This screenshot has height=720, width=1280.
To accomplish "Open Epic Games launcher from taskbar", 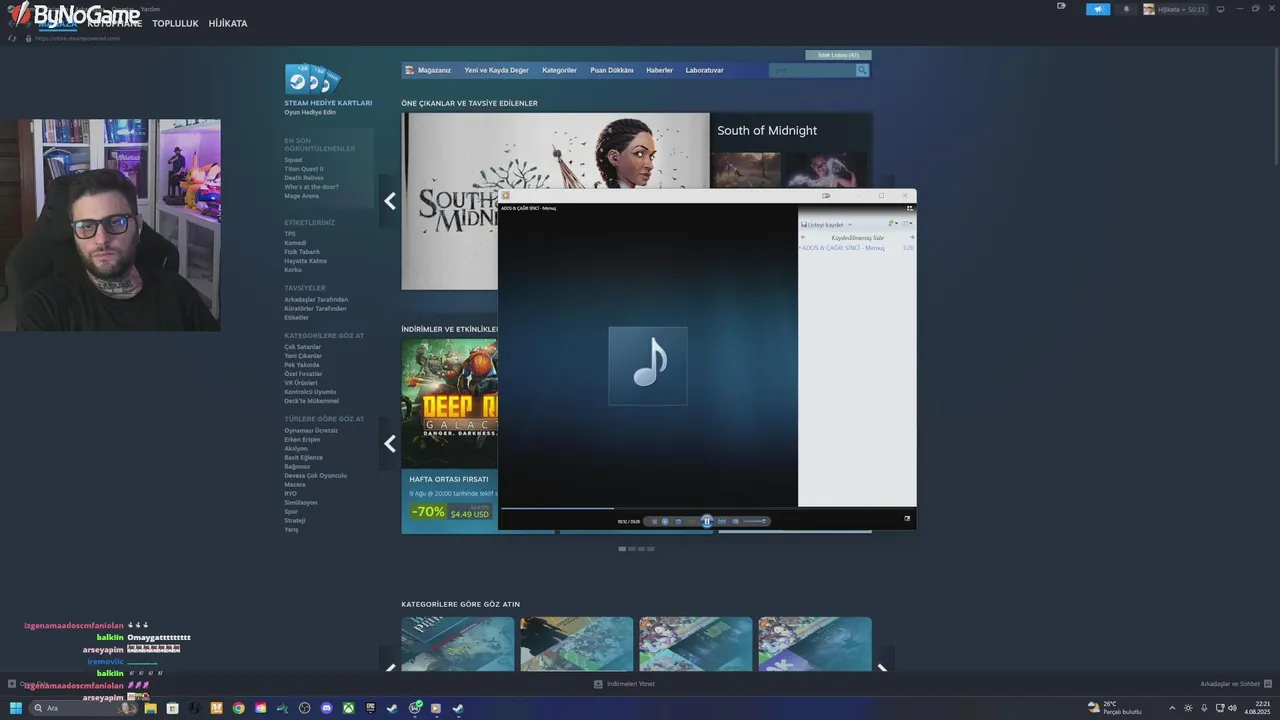I will (x=370, y=708).
